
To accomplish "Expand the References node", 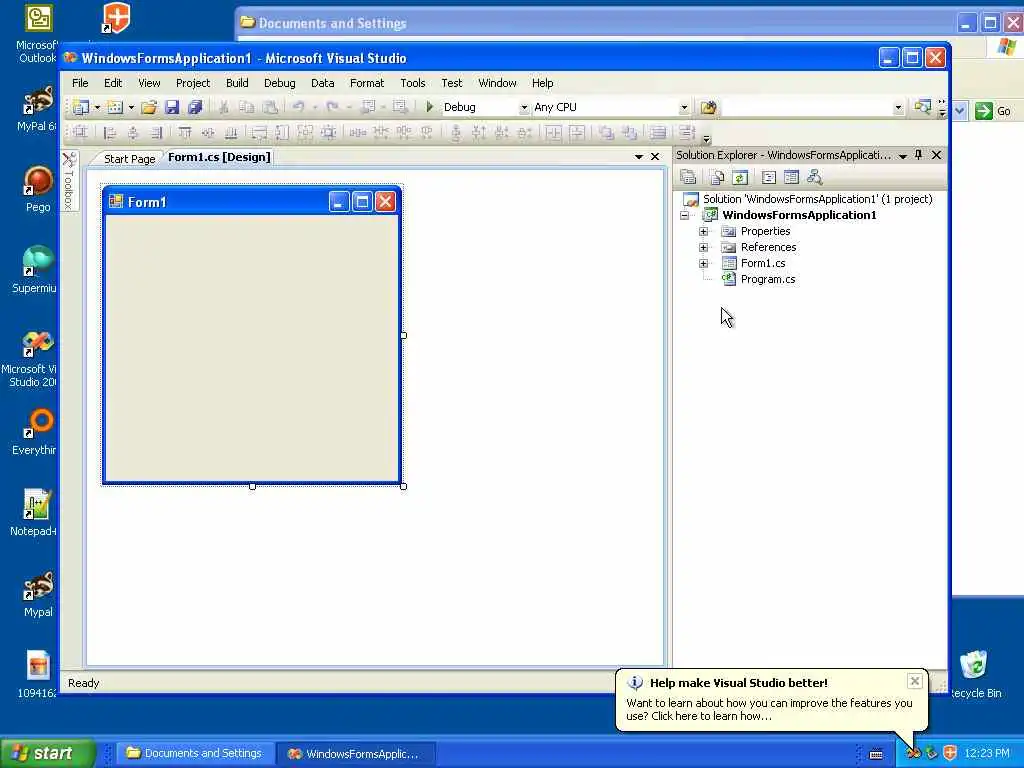I will 703,248.
